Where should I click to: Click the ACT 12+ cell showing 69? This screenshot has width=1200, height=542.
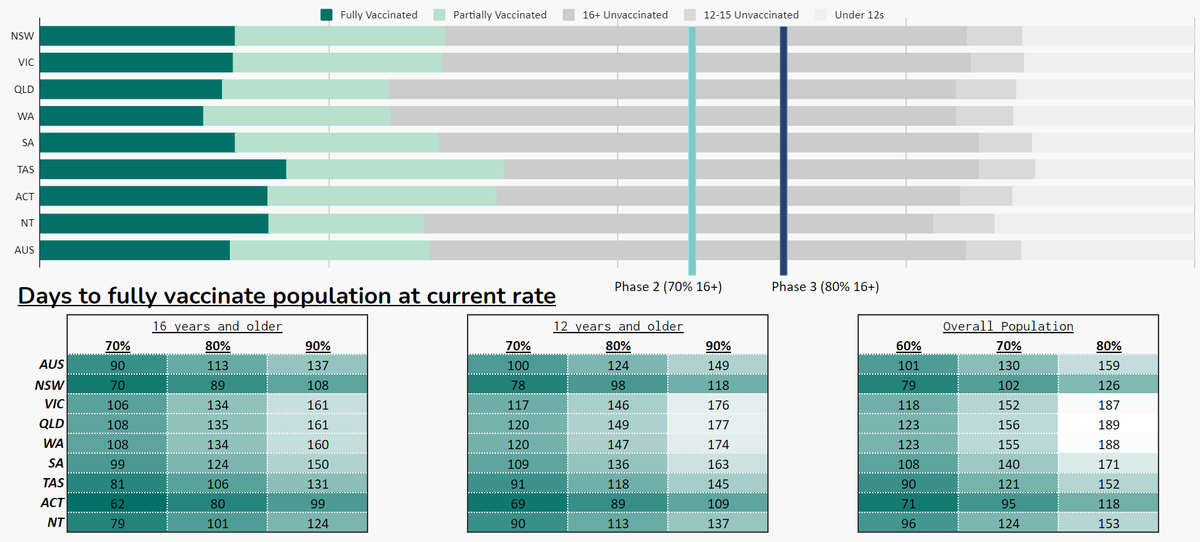[518, 502]
